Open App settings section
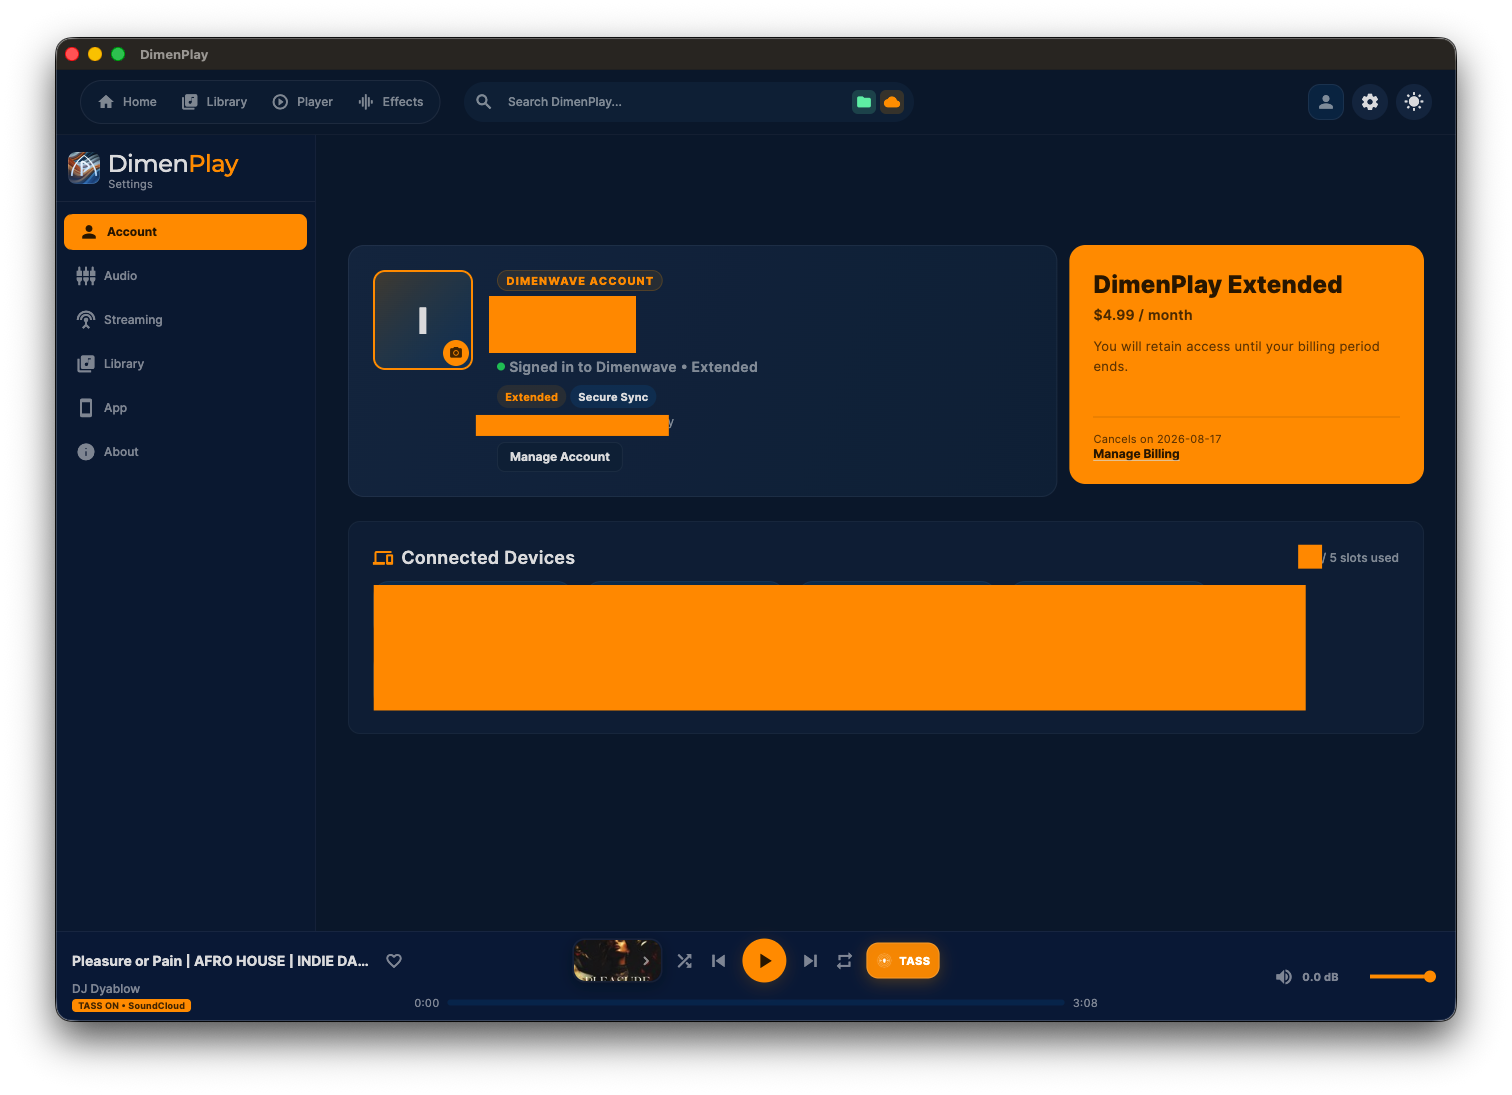Image resolution: width=1512 pixels, height=1095 pixels. pos(185,408)
